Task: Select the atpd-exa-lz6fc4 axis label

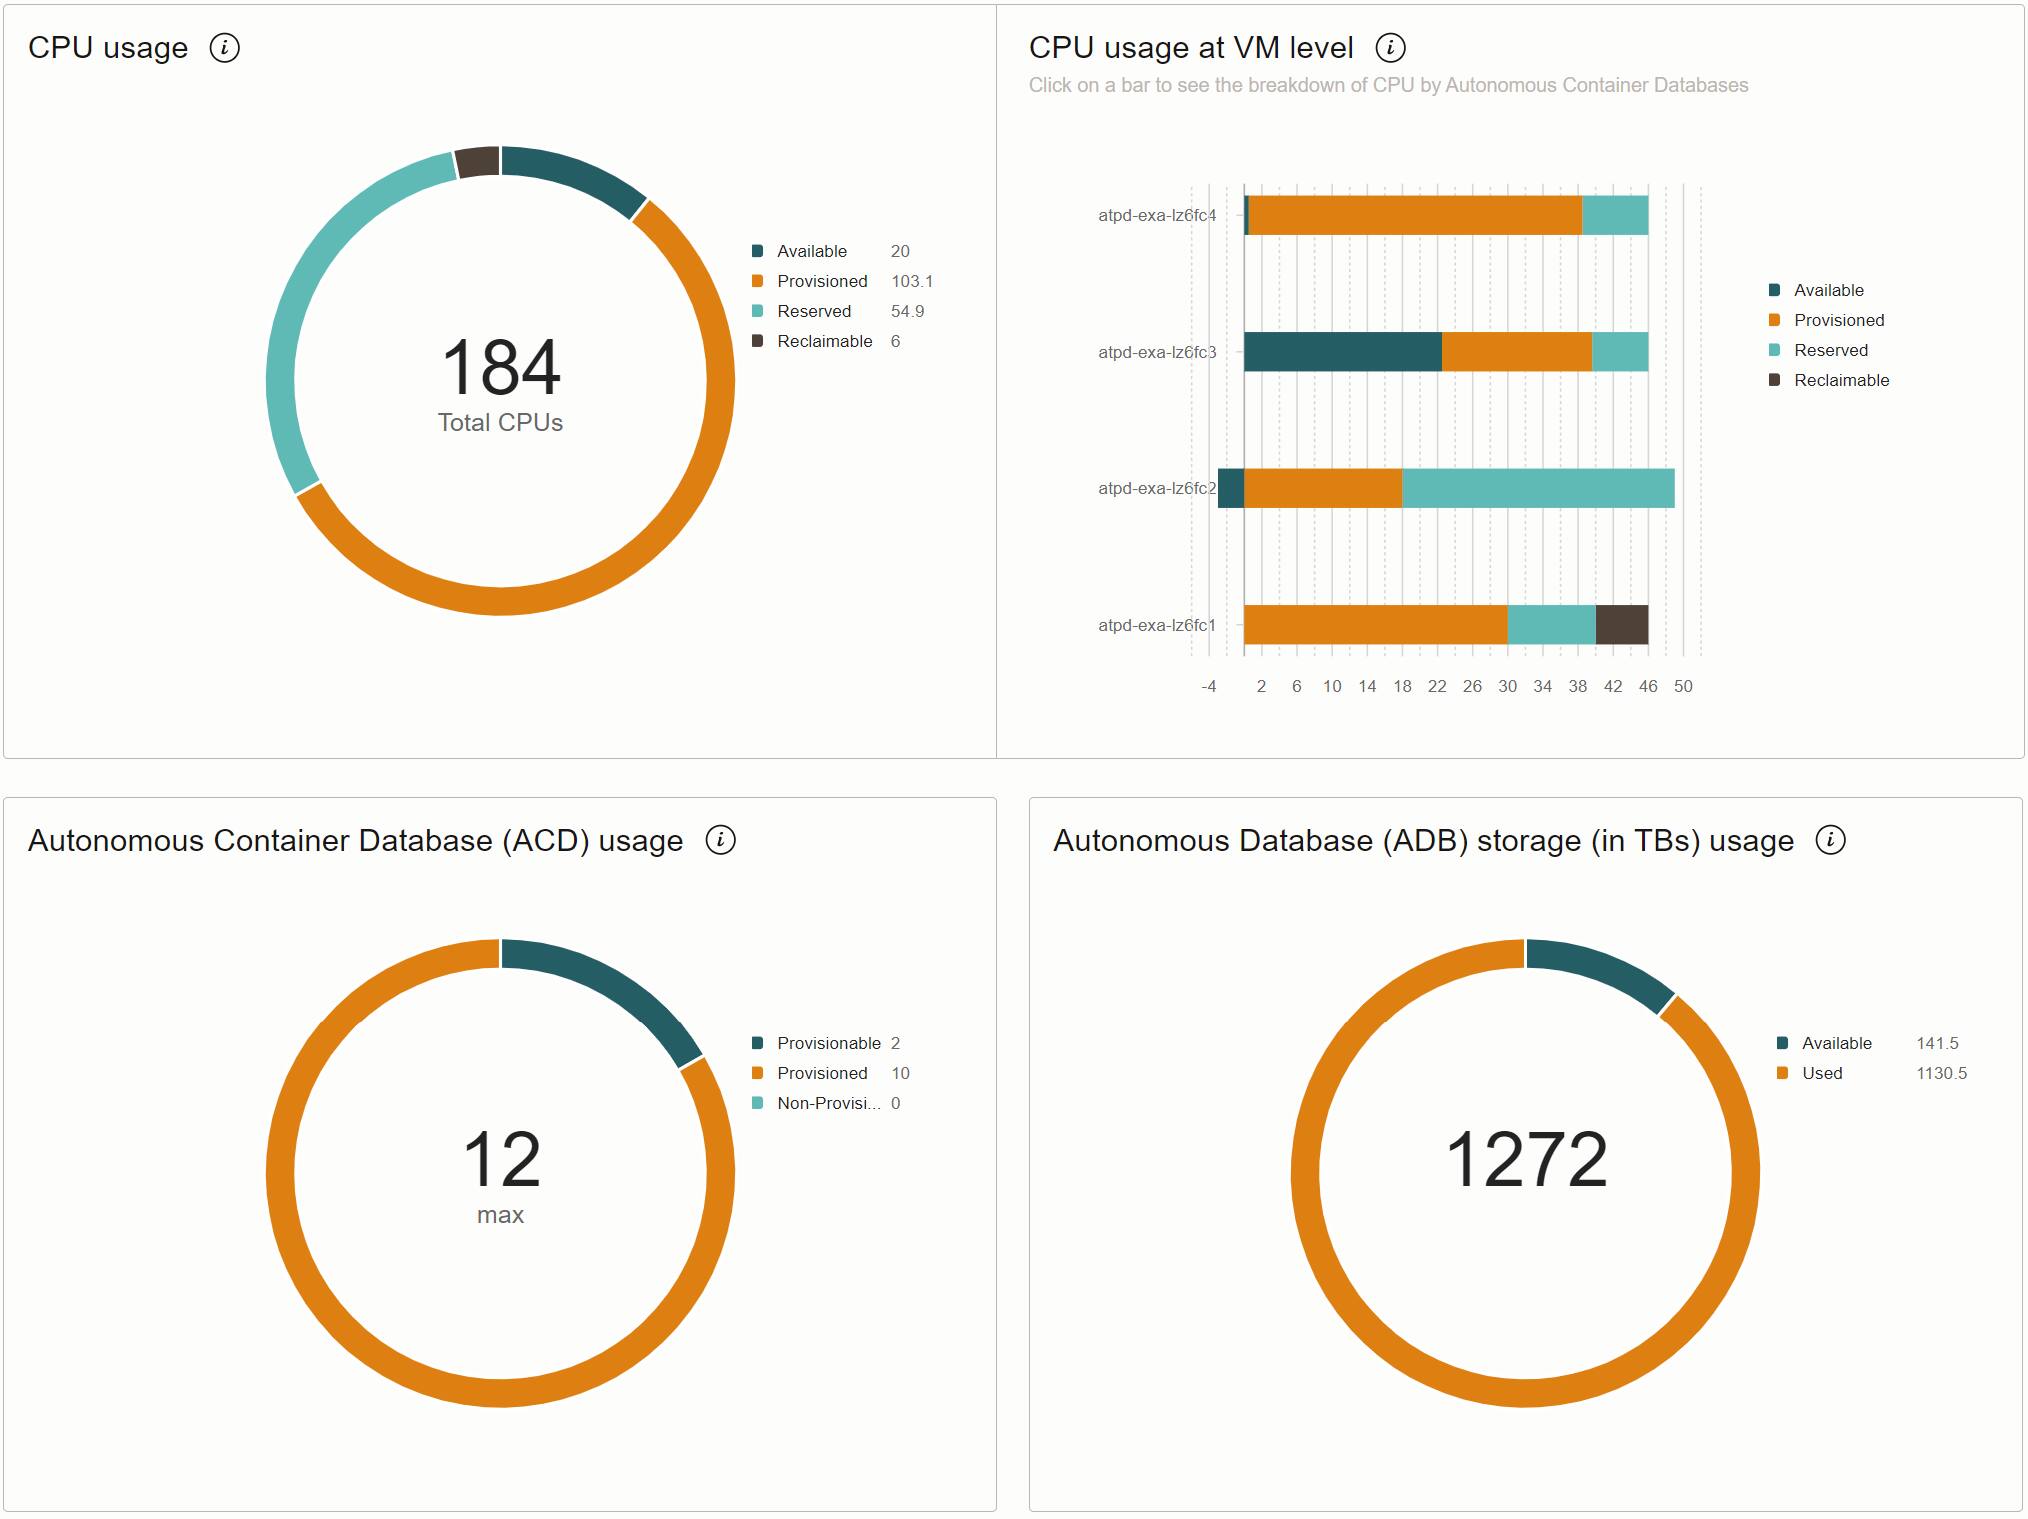Action: click(x=1157, y=216)
